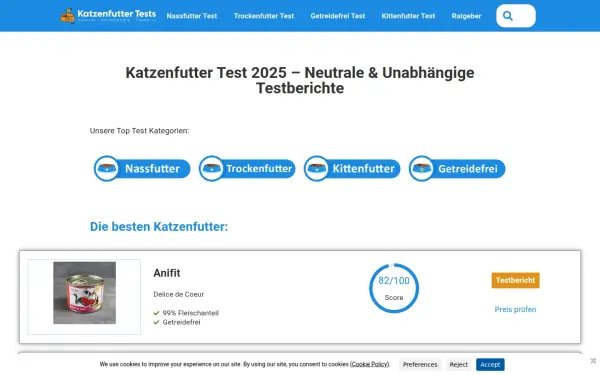
Task: Choose the Getreidefrei category button
Action: click(x=457, y=168)
